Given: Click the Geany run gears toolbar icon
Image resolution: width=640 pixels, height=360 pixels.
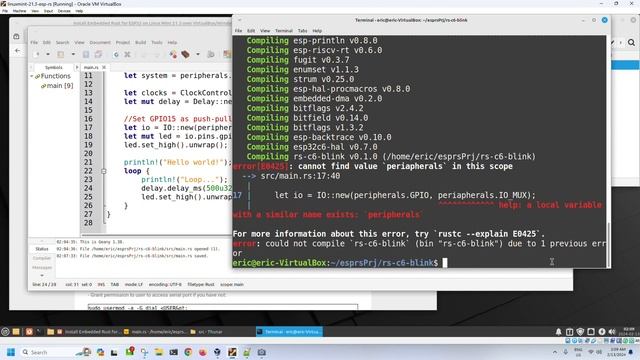Looking at the screenshot, I should (x=211, y=54).
